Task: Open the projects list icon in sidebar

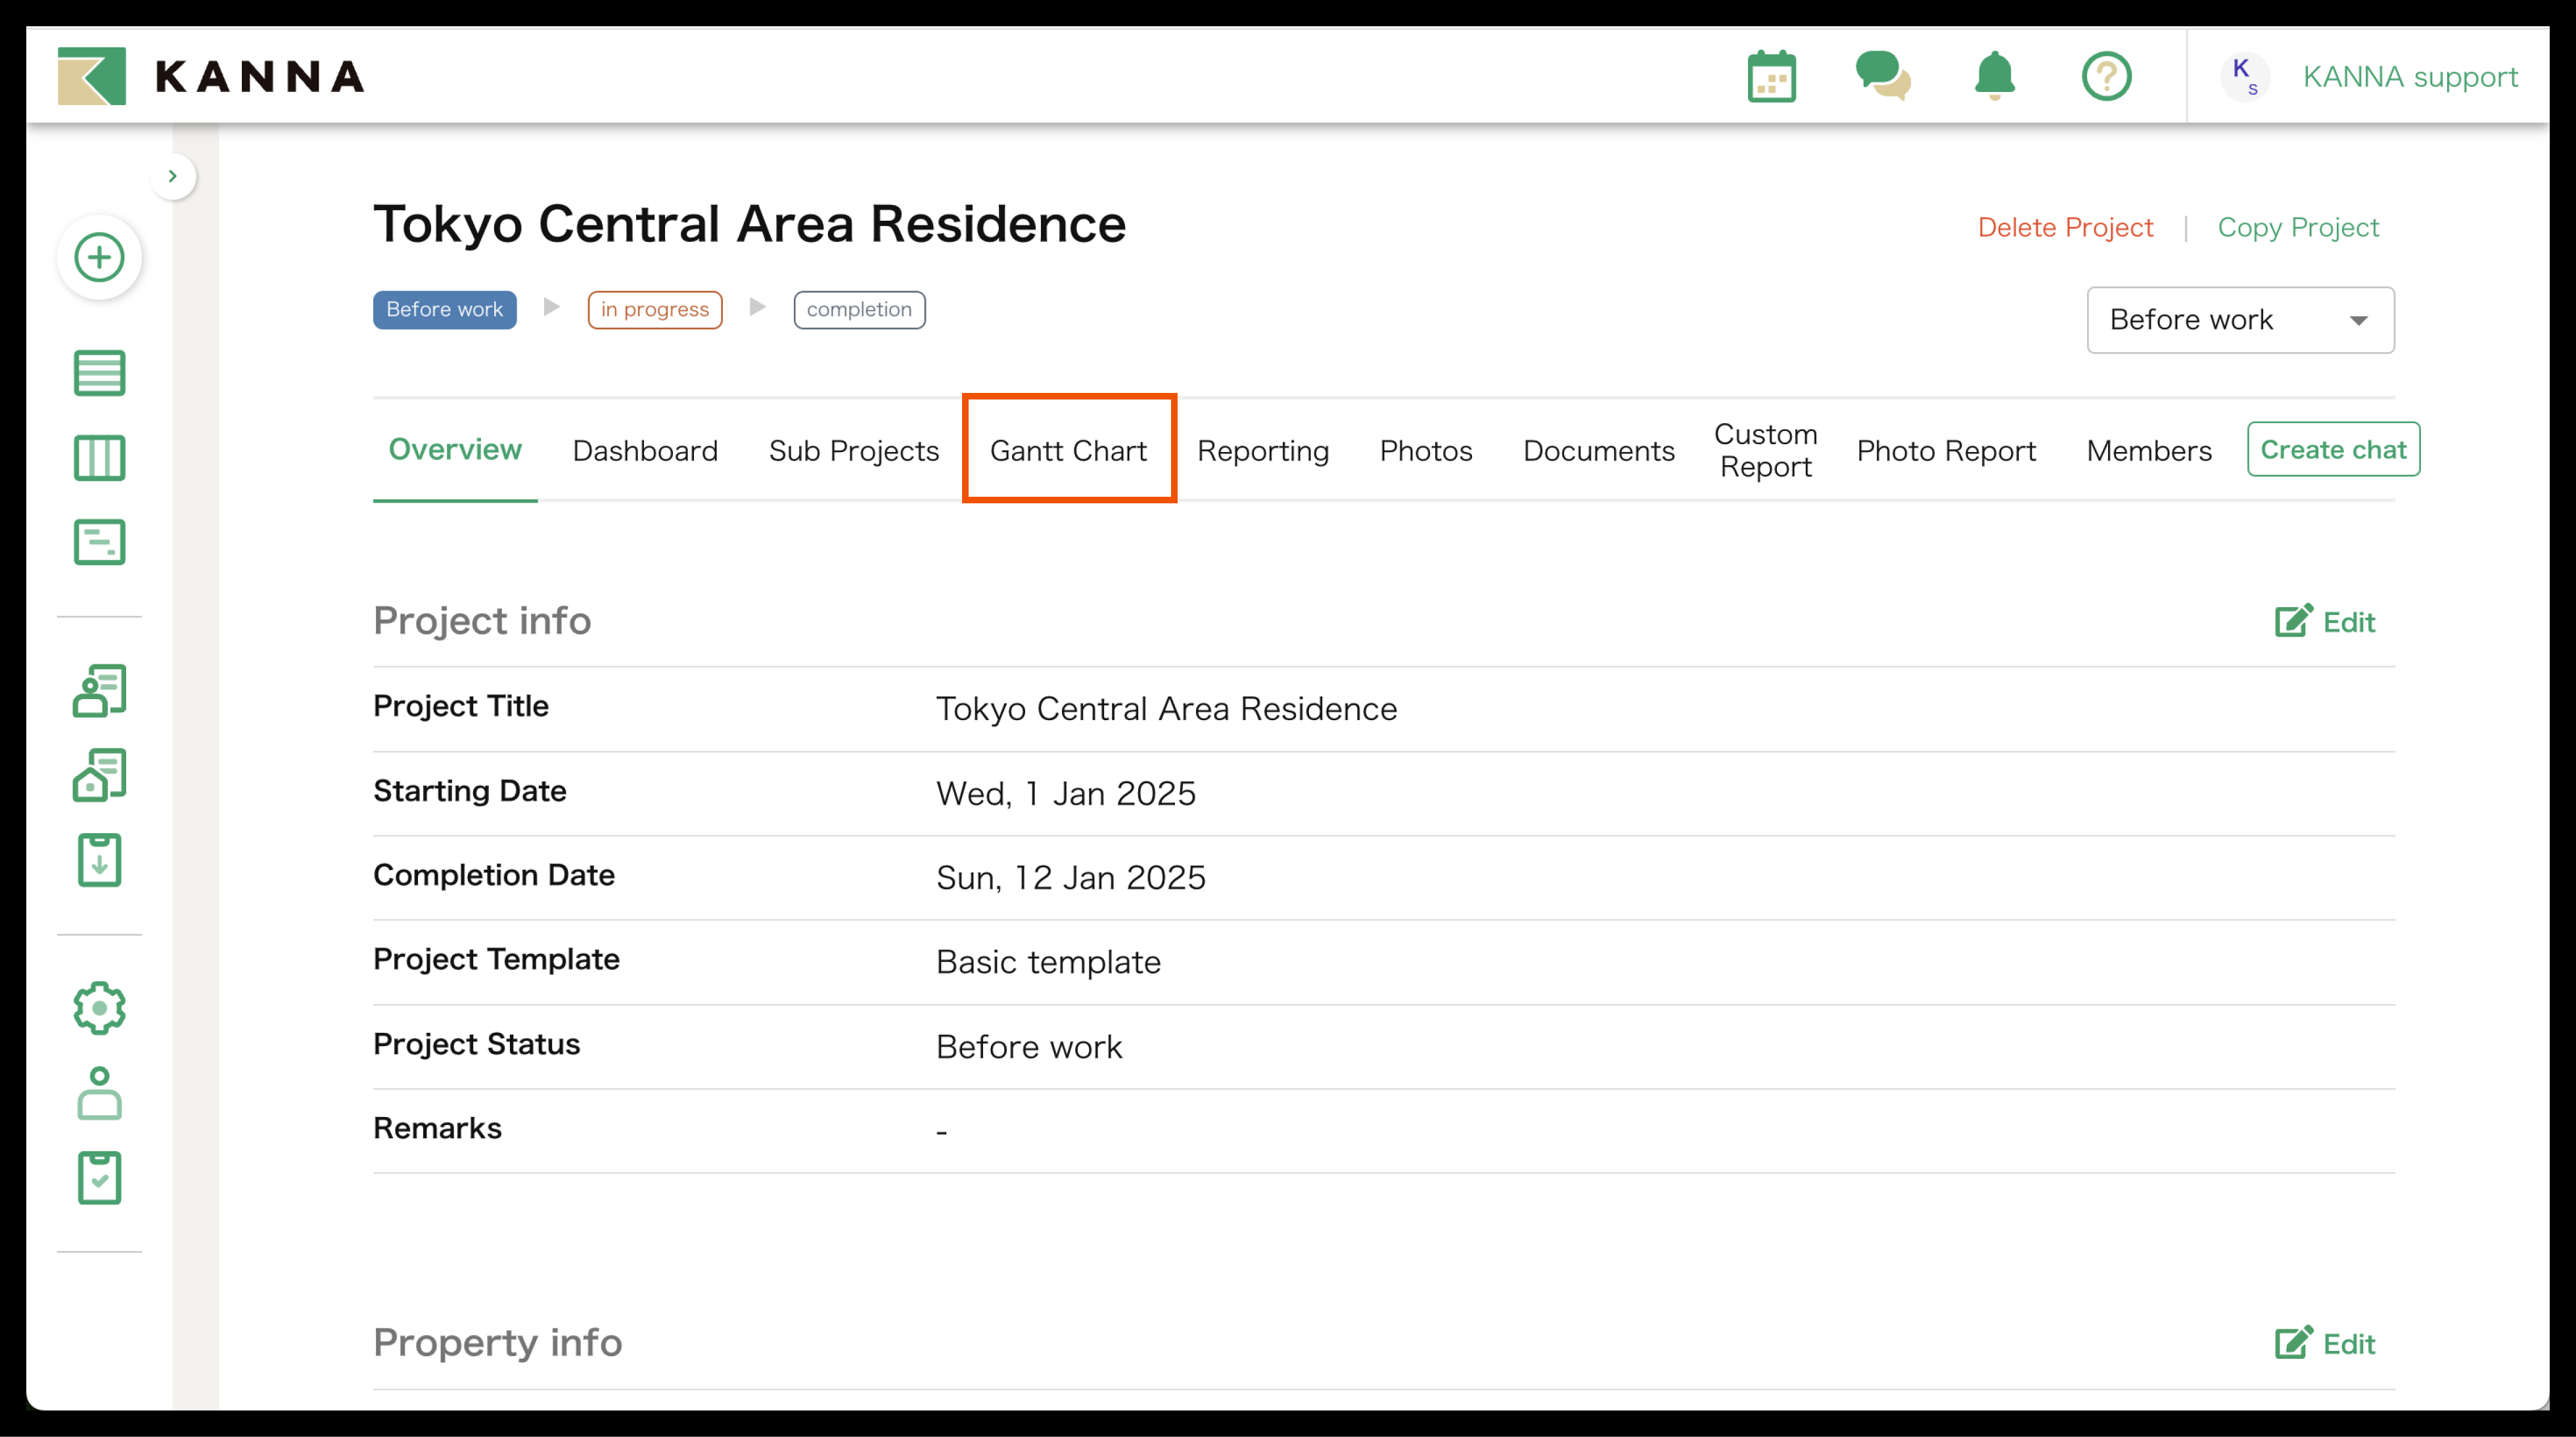Action: (99, 372)
